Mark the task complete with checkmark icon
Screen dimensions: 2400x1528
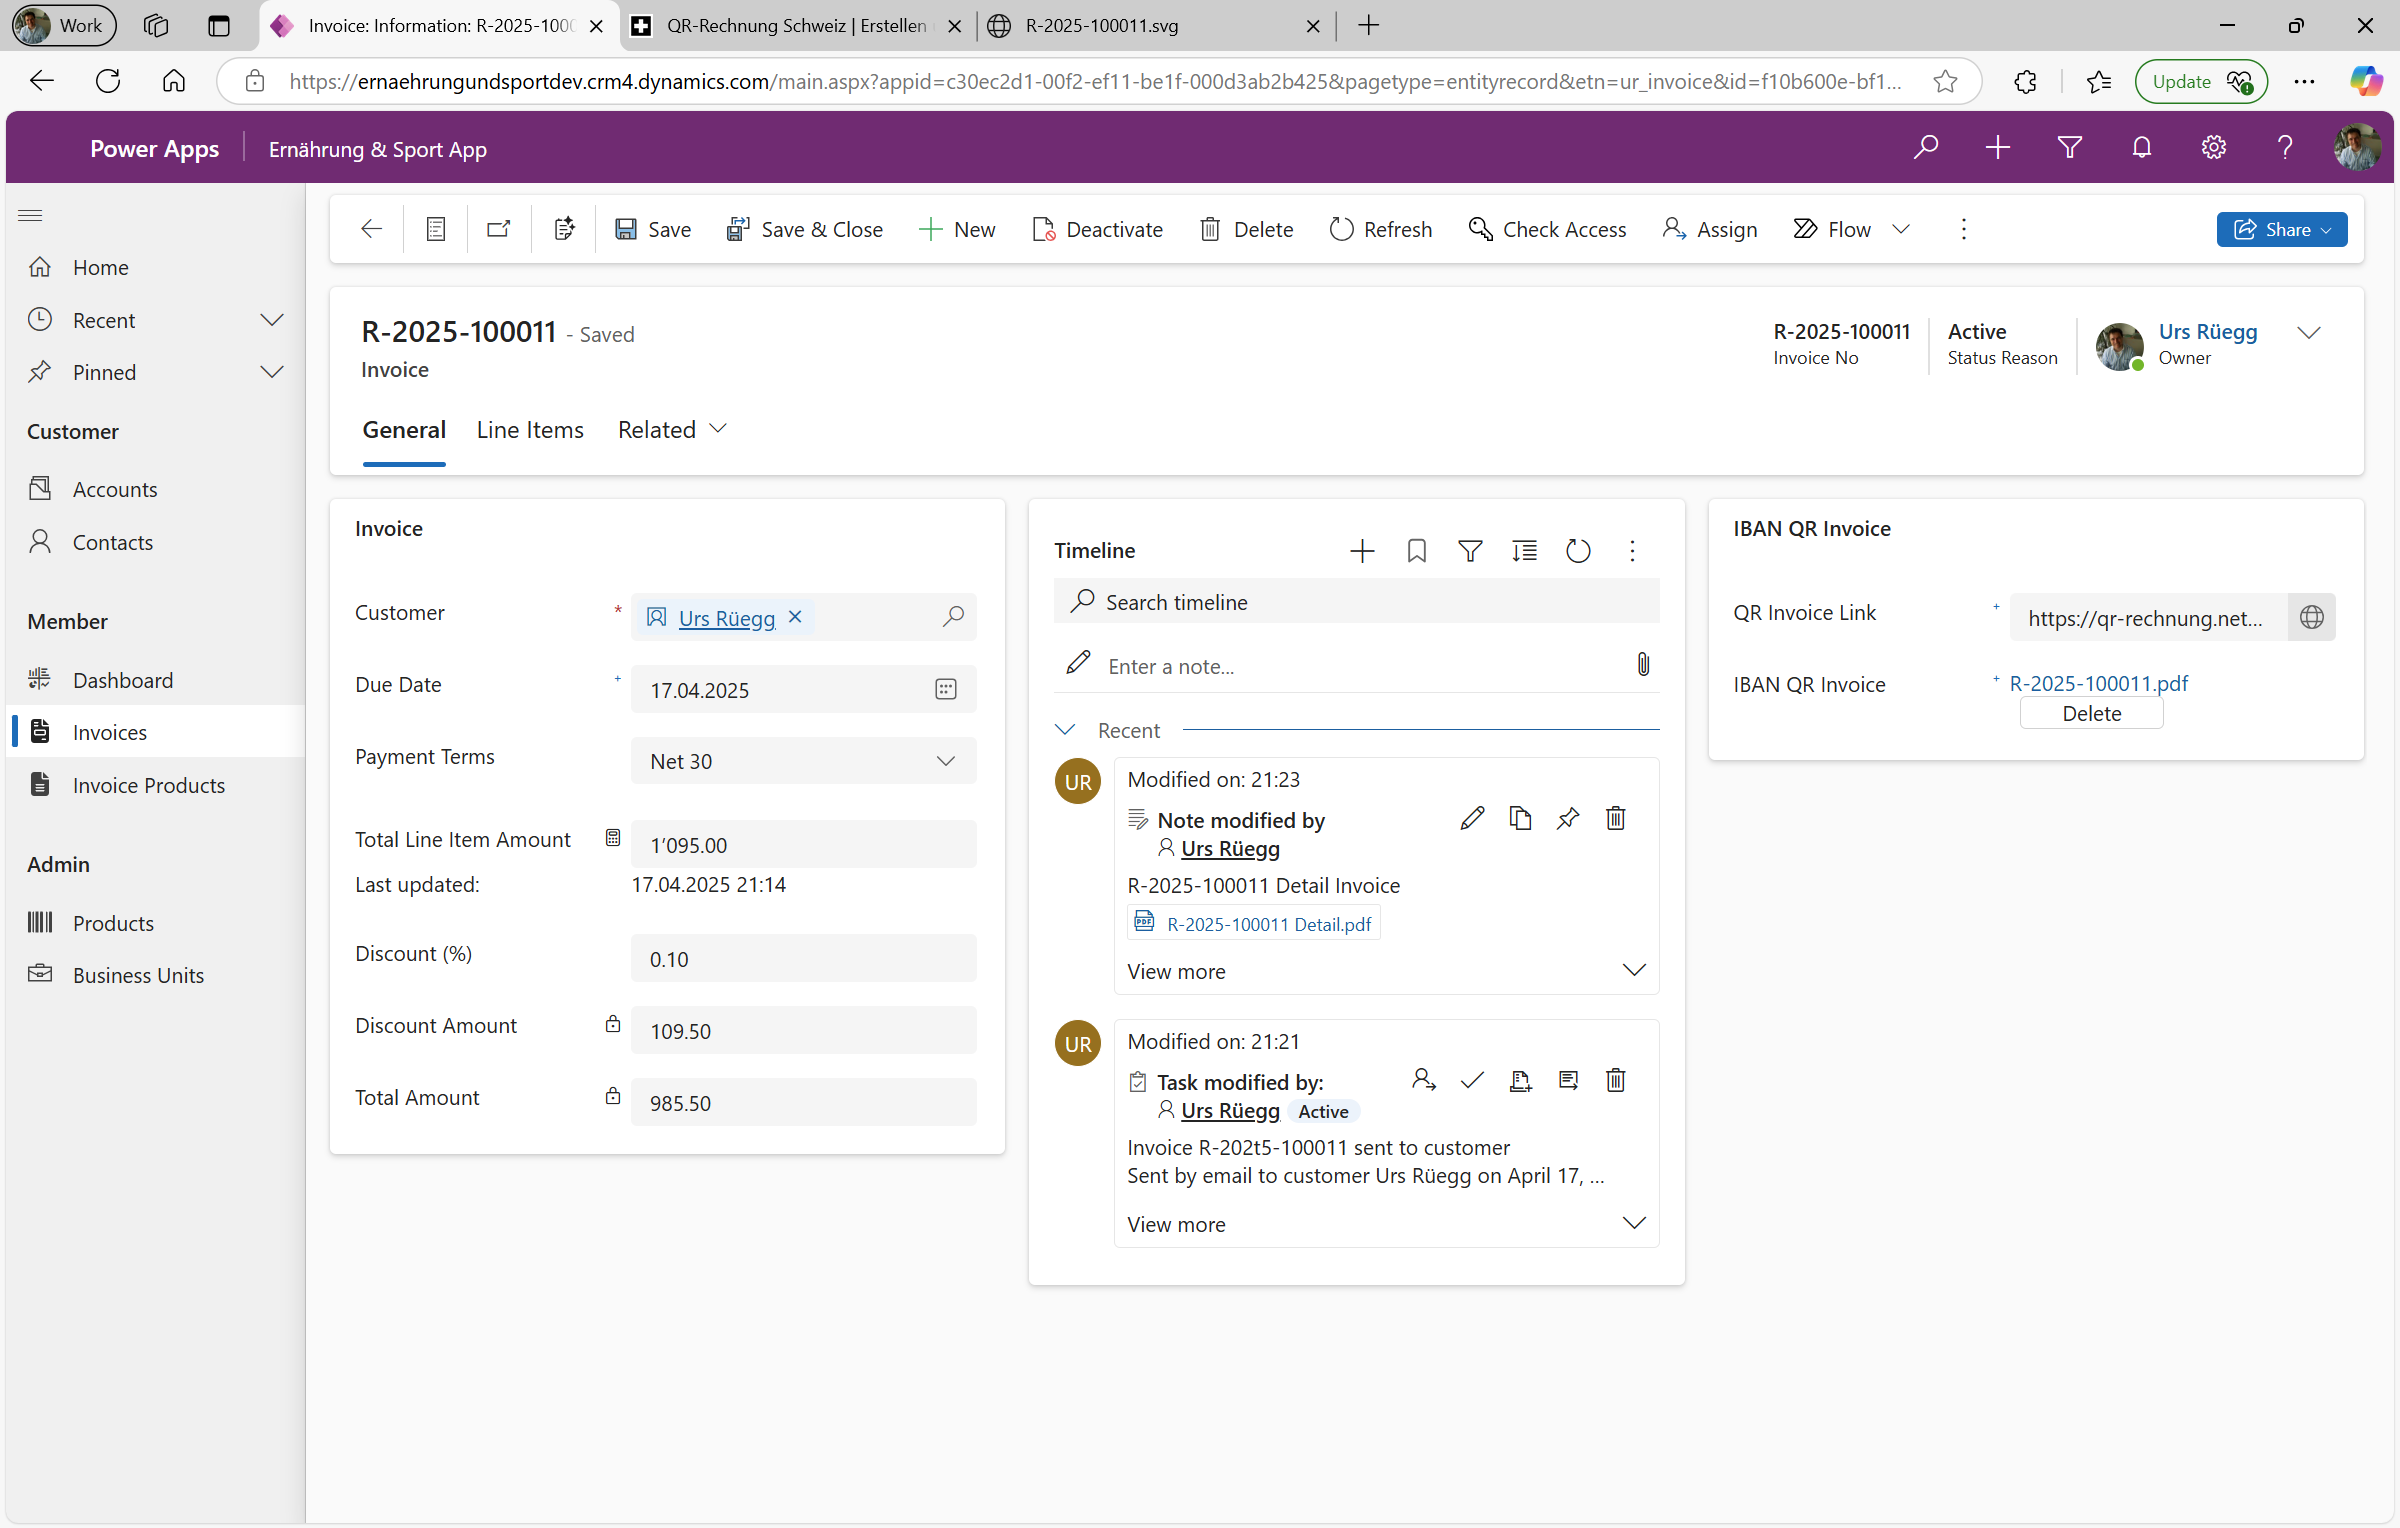pyautogui.click(x=1472, y=1081)
